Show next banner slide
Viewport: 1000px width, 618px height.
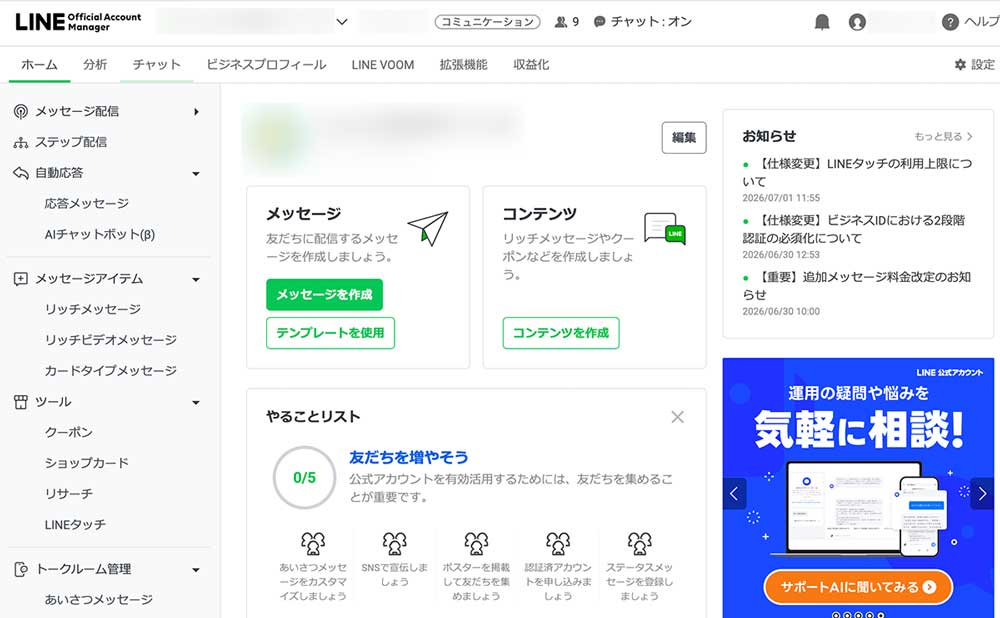pos(982,494)
